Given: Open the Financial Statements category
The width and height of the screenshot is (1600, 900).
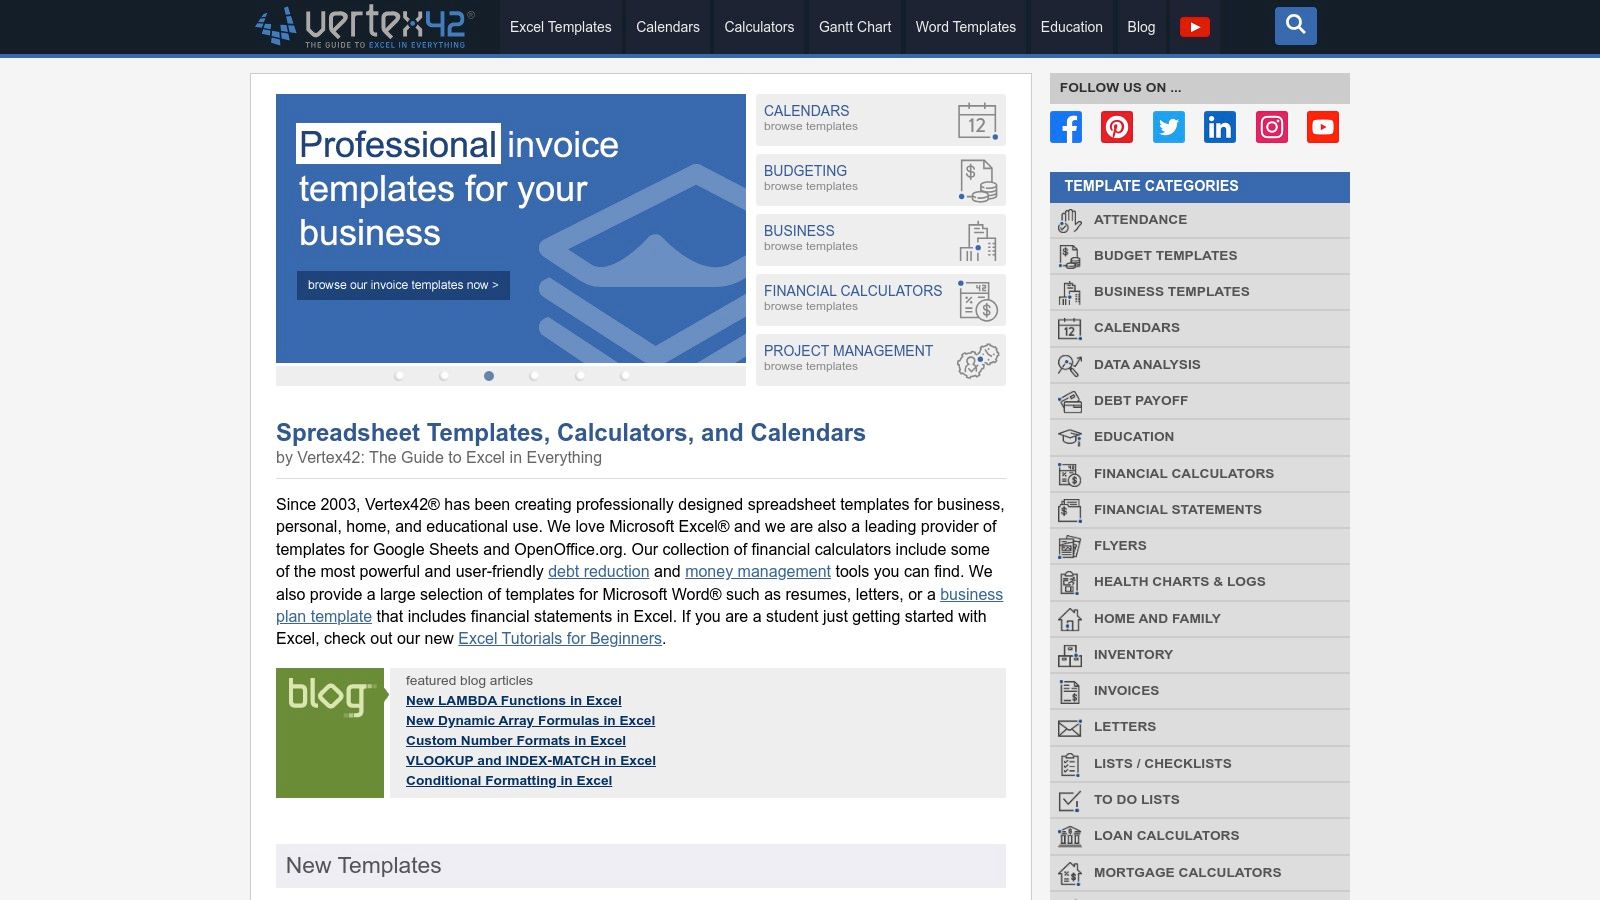Looking at the screenshot, I should [x=1200, y=510].
